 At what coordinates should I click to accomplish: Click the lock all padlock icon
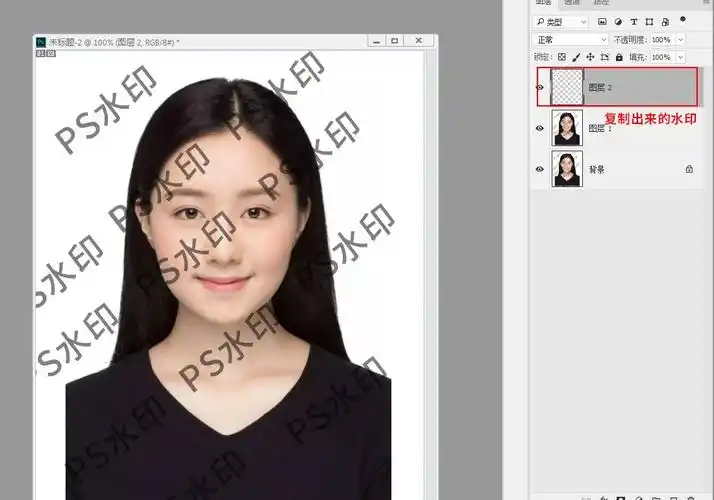pyautogui.click(x=619, y=58)
